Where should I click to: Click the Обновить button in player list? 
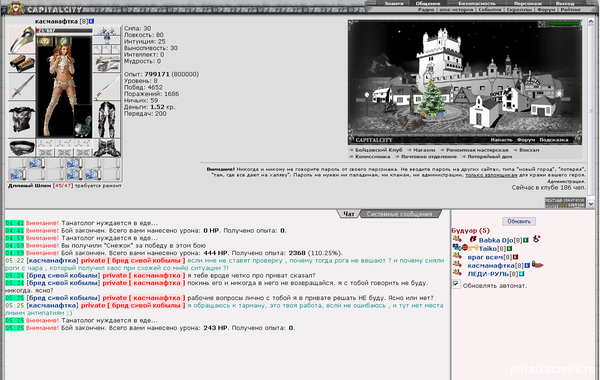[x=519, y=221]
